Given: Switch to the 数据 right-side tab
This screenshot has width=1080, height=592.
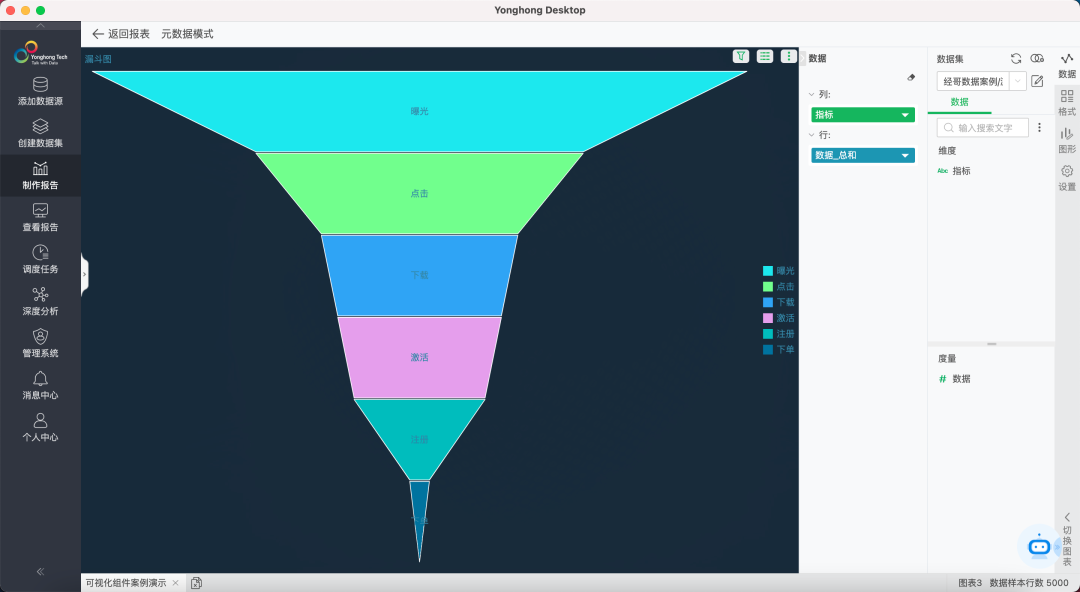Looking at the screenshot, I should click(x=1067, y=65).
